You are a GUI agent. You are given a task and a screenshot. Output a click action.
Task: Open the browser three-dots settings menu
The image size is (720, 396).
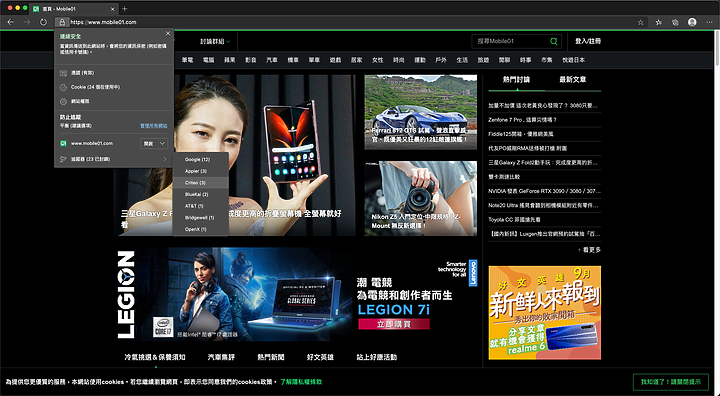(x=709, y=22)
